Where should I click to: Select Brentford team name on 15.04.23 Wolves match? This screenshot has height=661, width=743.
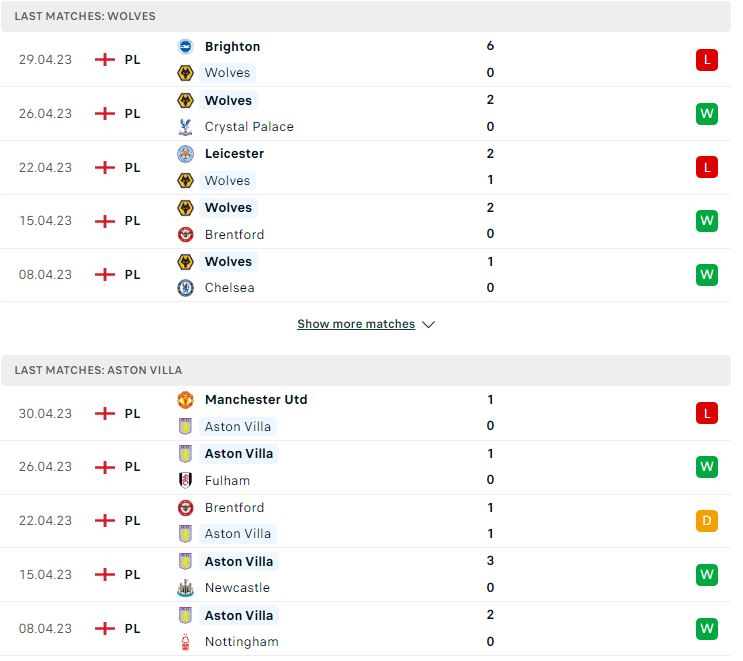tap(234, 235)
